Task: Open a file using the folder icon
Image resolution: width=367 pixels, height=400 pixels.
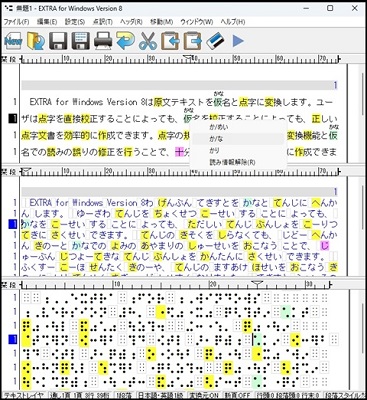Action: coord(36,41)
